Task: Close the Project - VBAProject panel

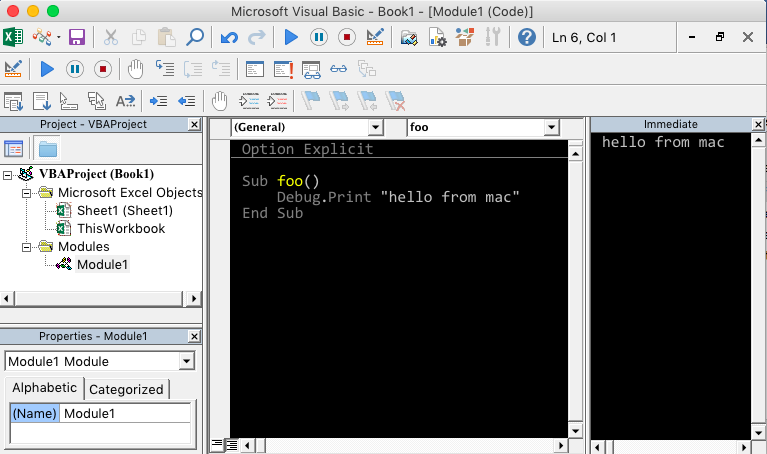Action: click(194, 125)
